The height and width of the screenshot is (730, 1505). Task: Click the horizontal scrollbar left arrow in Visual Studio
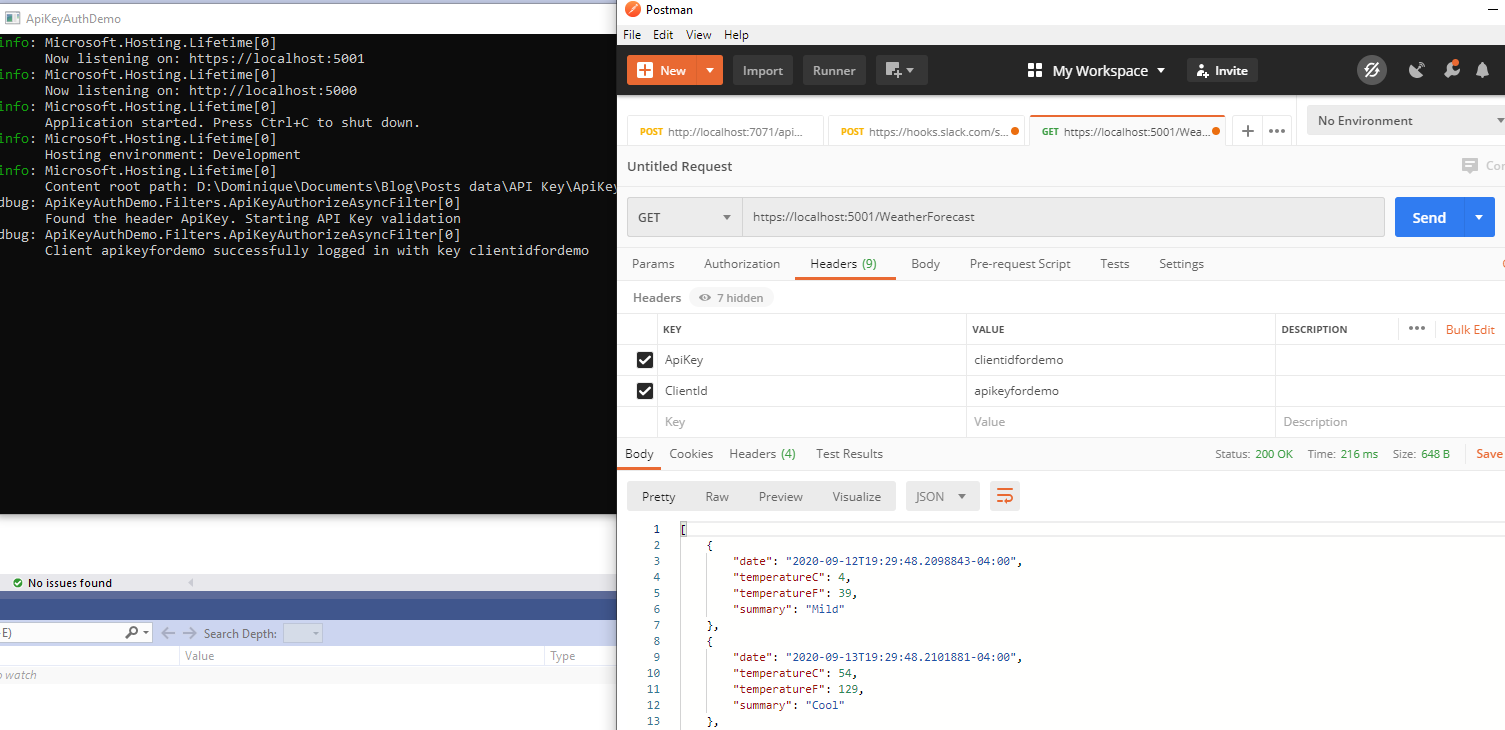click(x=190, y=583)
